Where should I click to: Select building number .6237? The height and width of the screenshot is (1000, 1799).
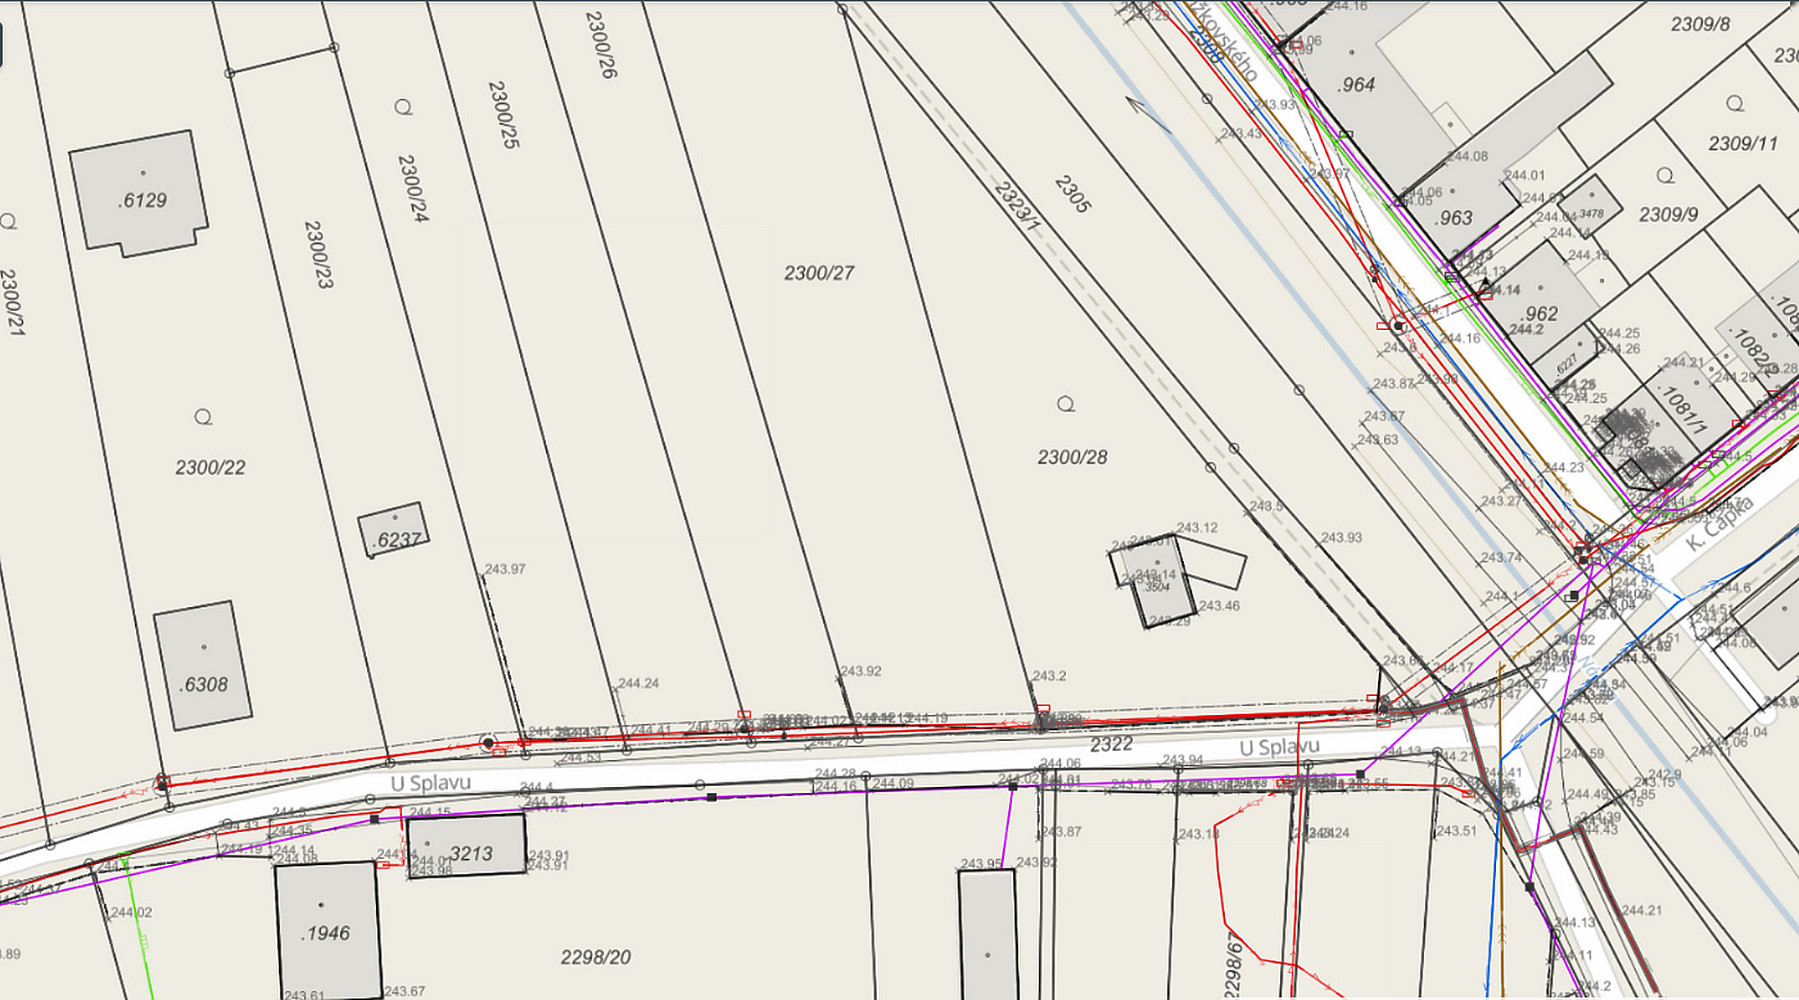tap(397, 540)
